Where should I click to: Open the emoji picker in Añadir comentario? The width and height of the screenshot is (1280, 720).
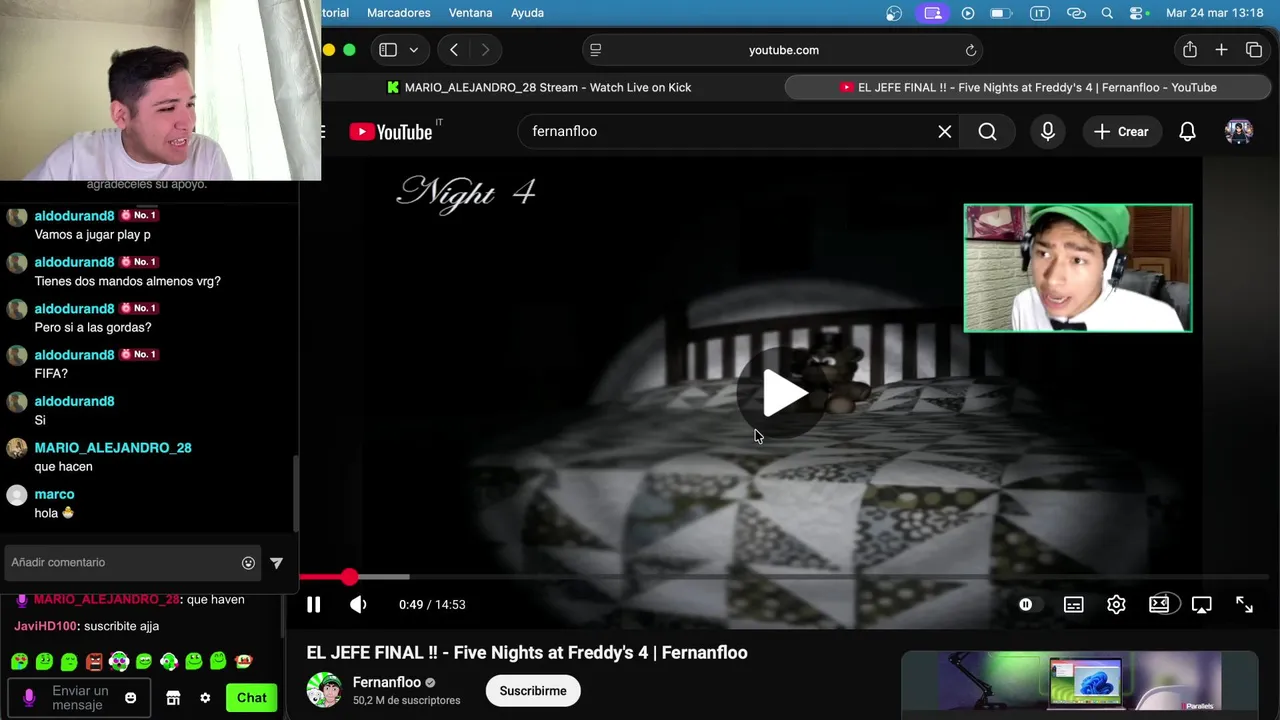[248, 563]
